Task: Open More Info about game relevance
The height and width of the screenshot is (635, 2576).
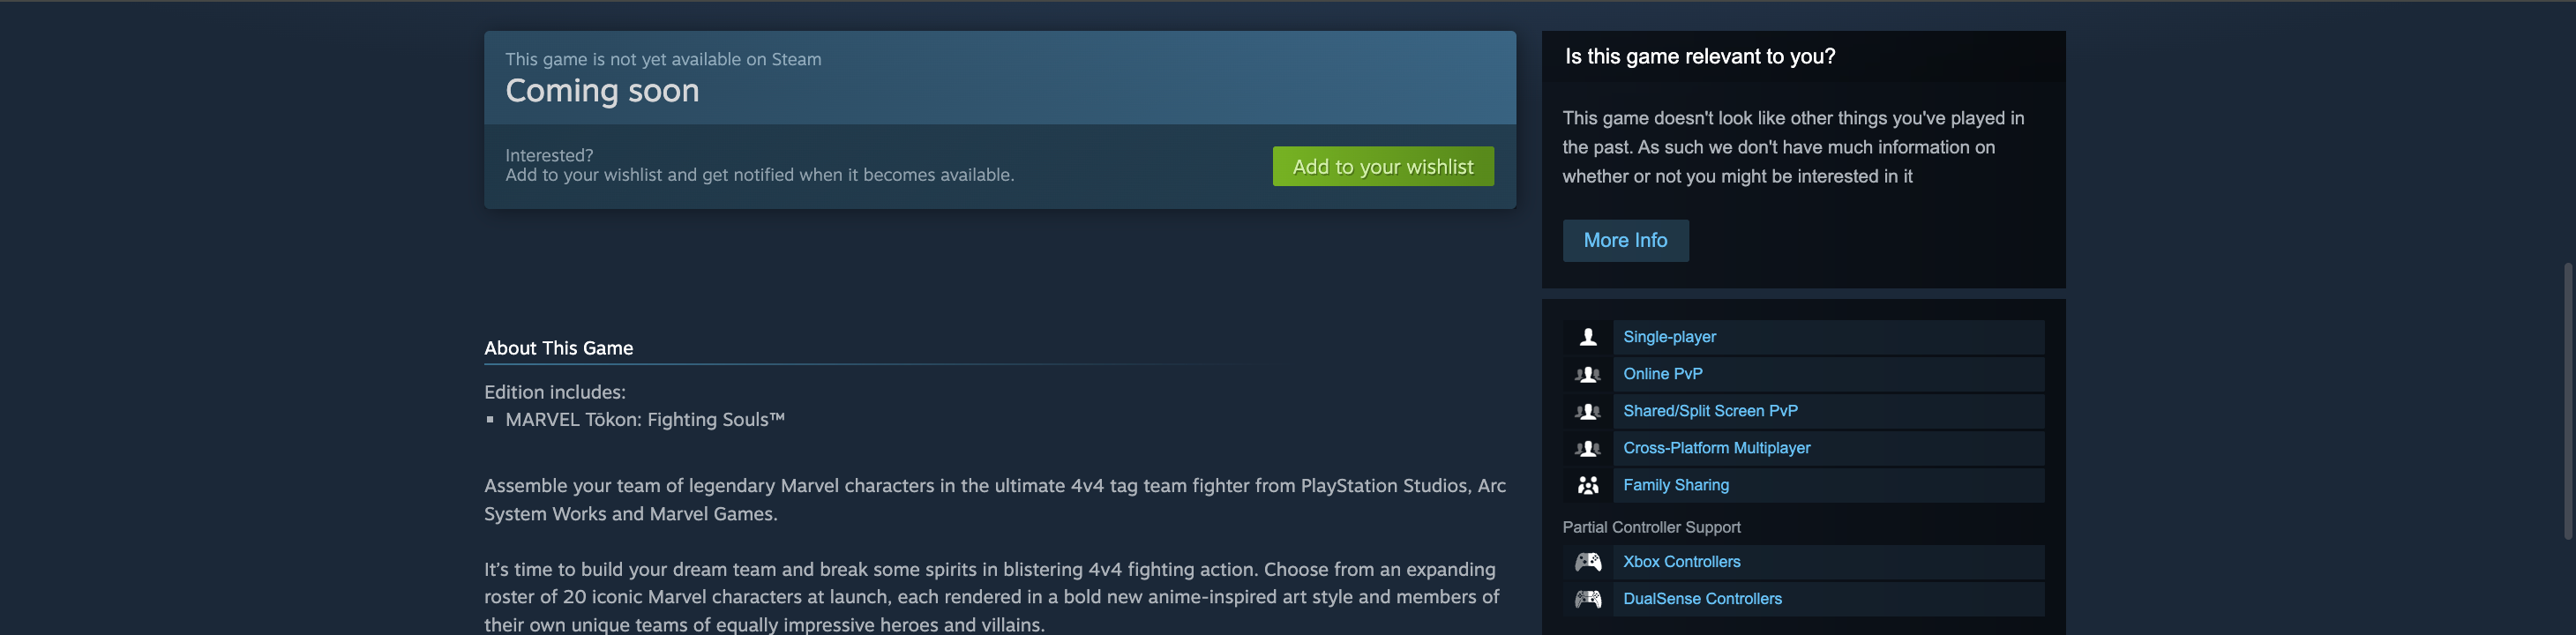Action: point(1625,240)
